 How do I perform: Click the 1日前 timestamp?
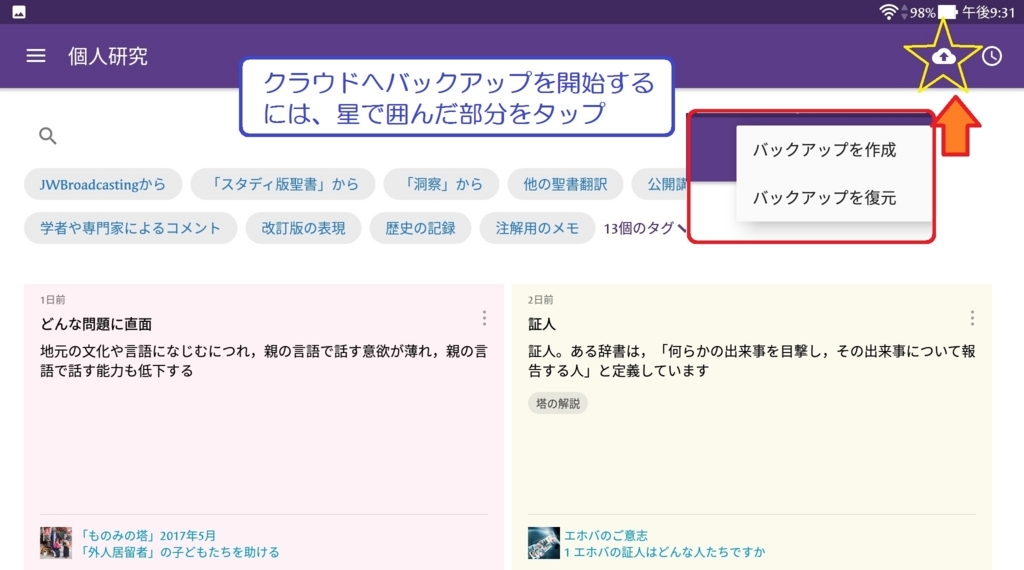52,300
